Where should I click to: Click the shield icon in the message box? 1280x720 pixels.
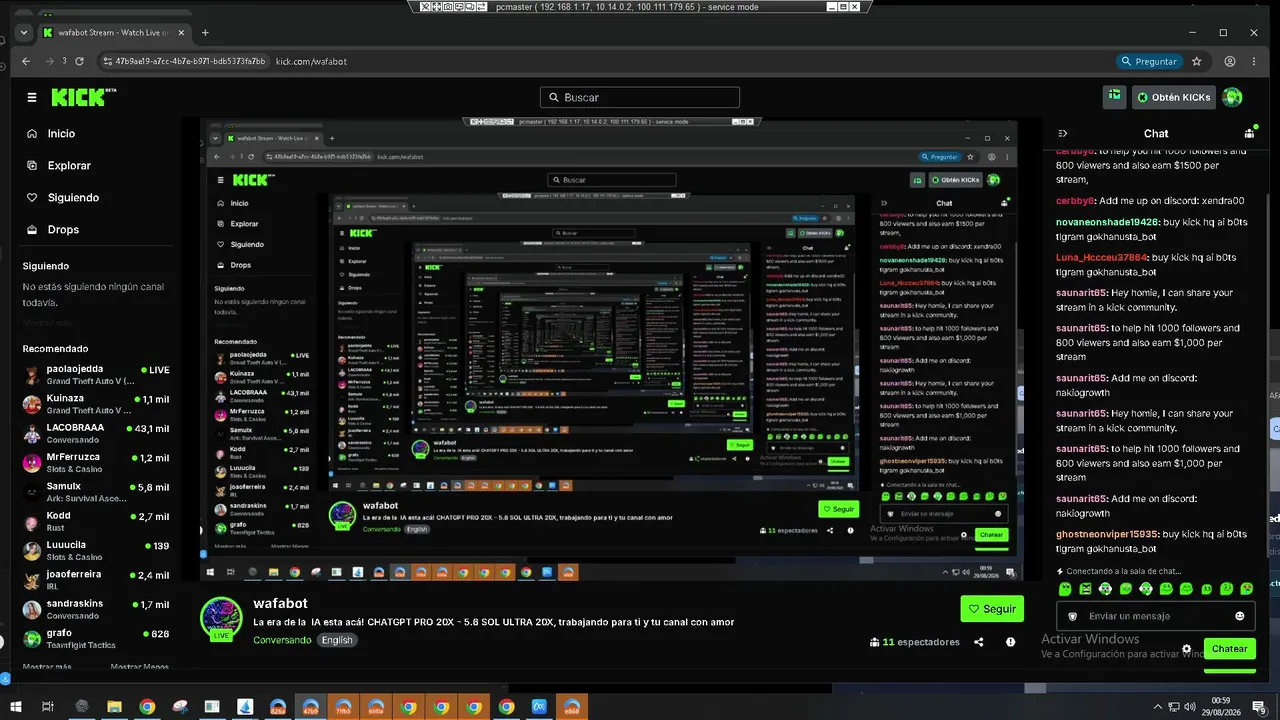[x=1073, y=616]
